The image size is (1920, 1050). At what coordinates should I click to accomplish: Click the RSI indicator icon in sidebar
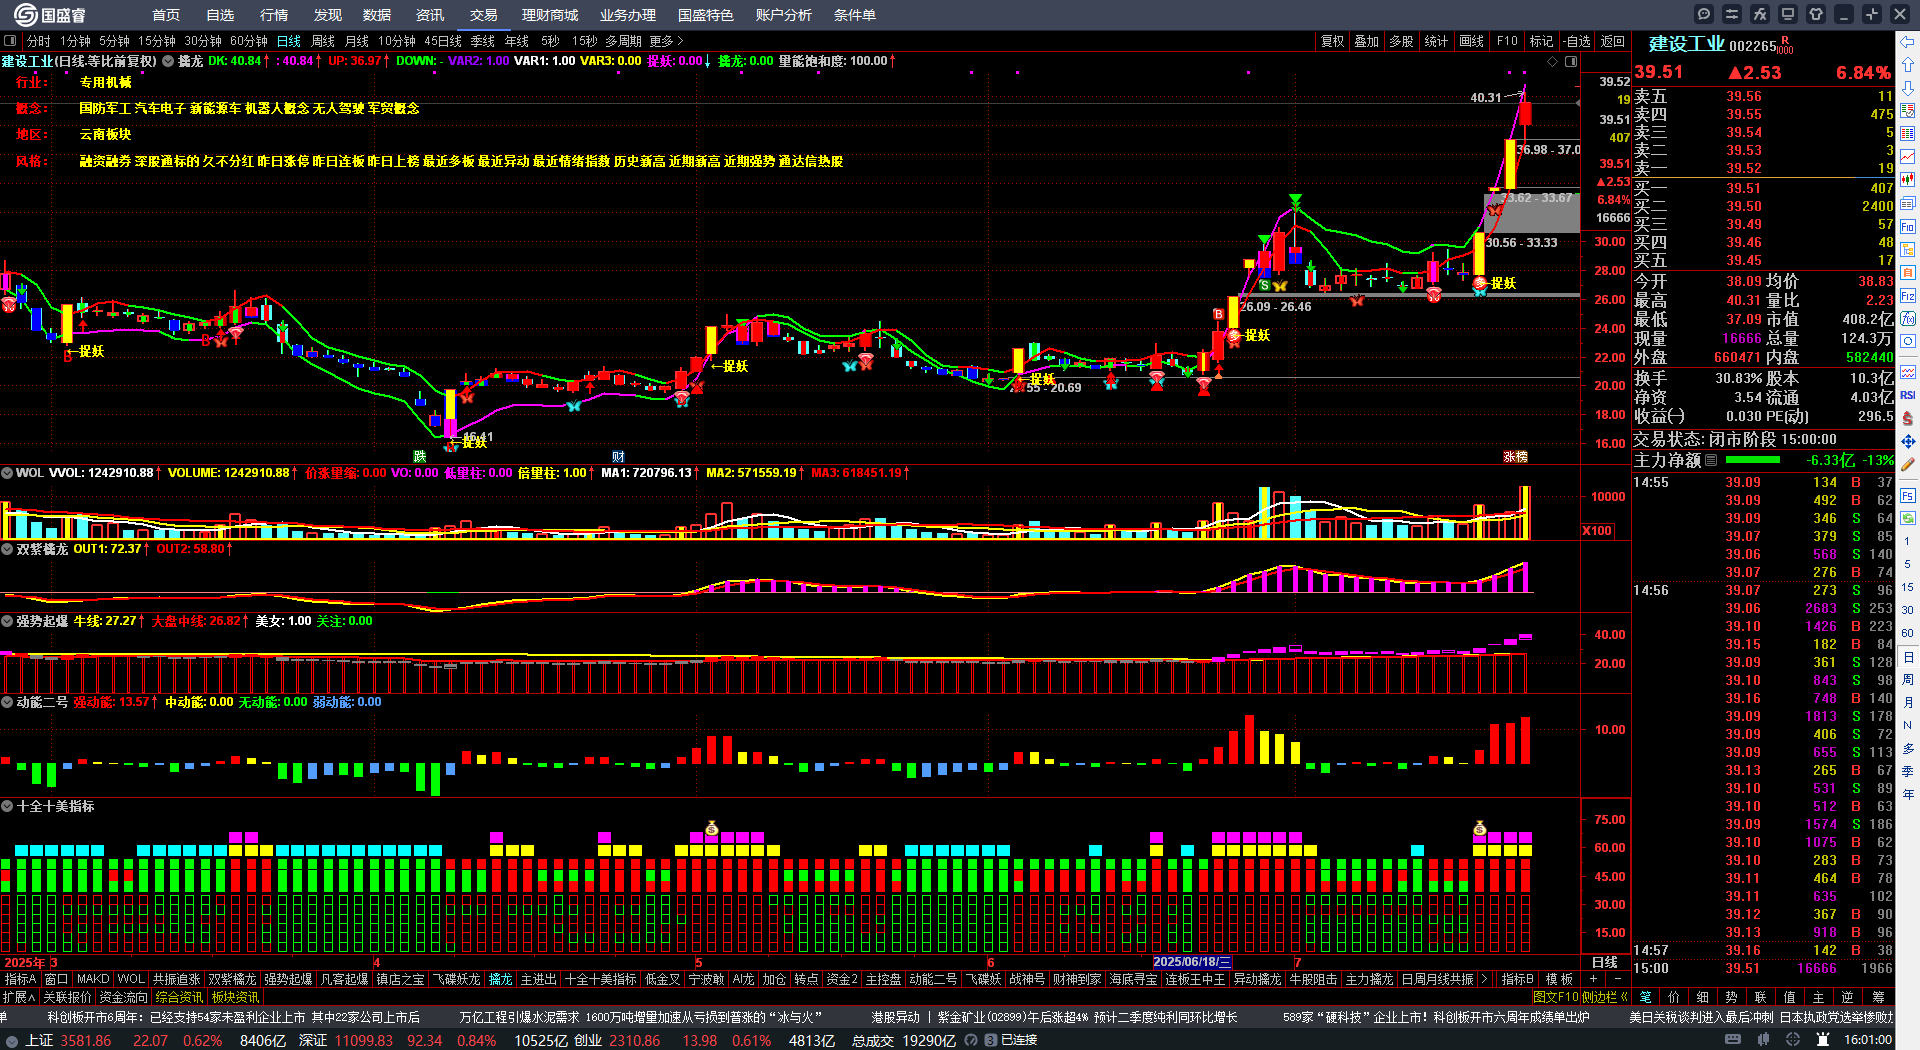[x=1908, y=395]
